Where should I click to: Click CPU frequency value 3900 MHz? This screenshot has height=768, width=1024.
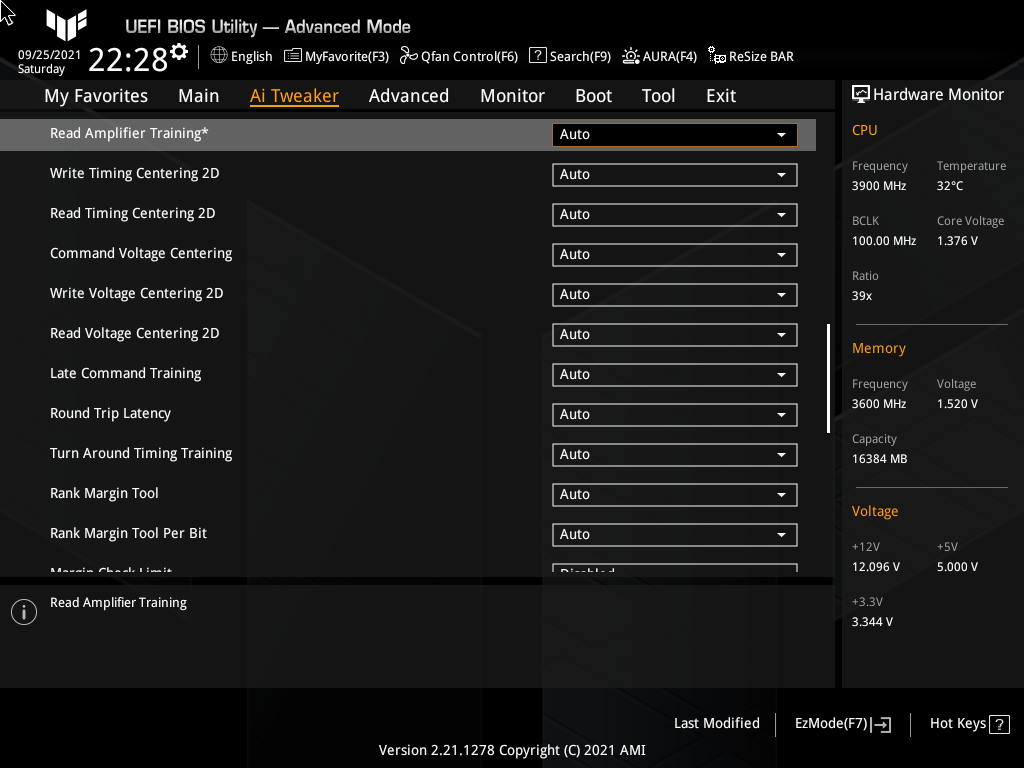coord(879,186)
